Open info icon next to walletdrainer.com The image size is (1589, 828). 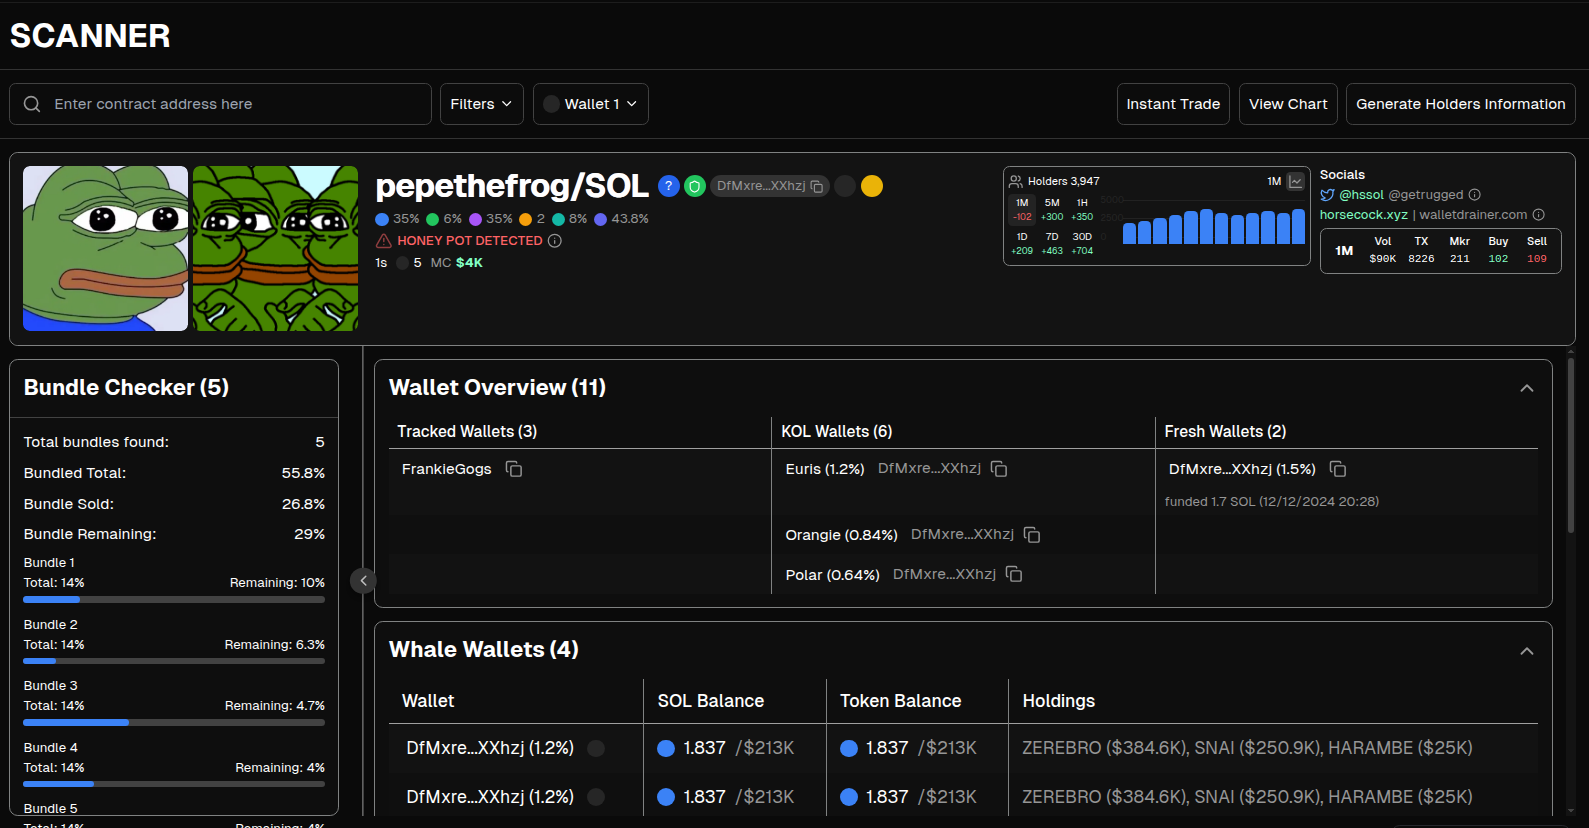click(1539, 215)
